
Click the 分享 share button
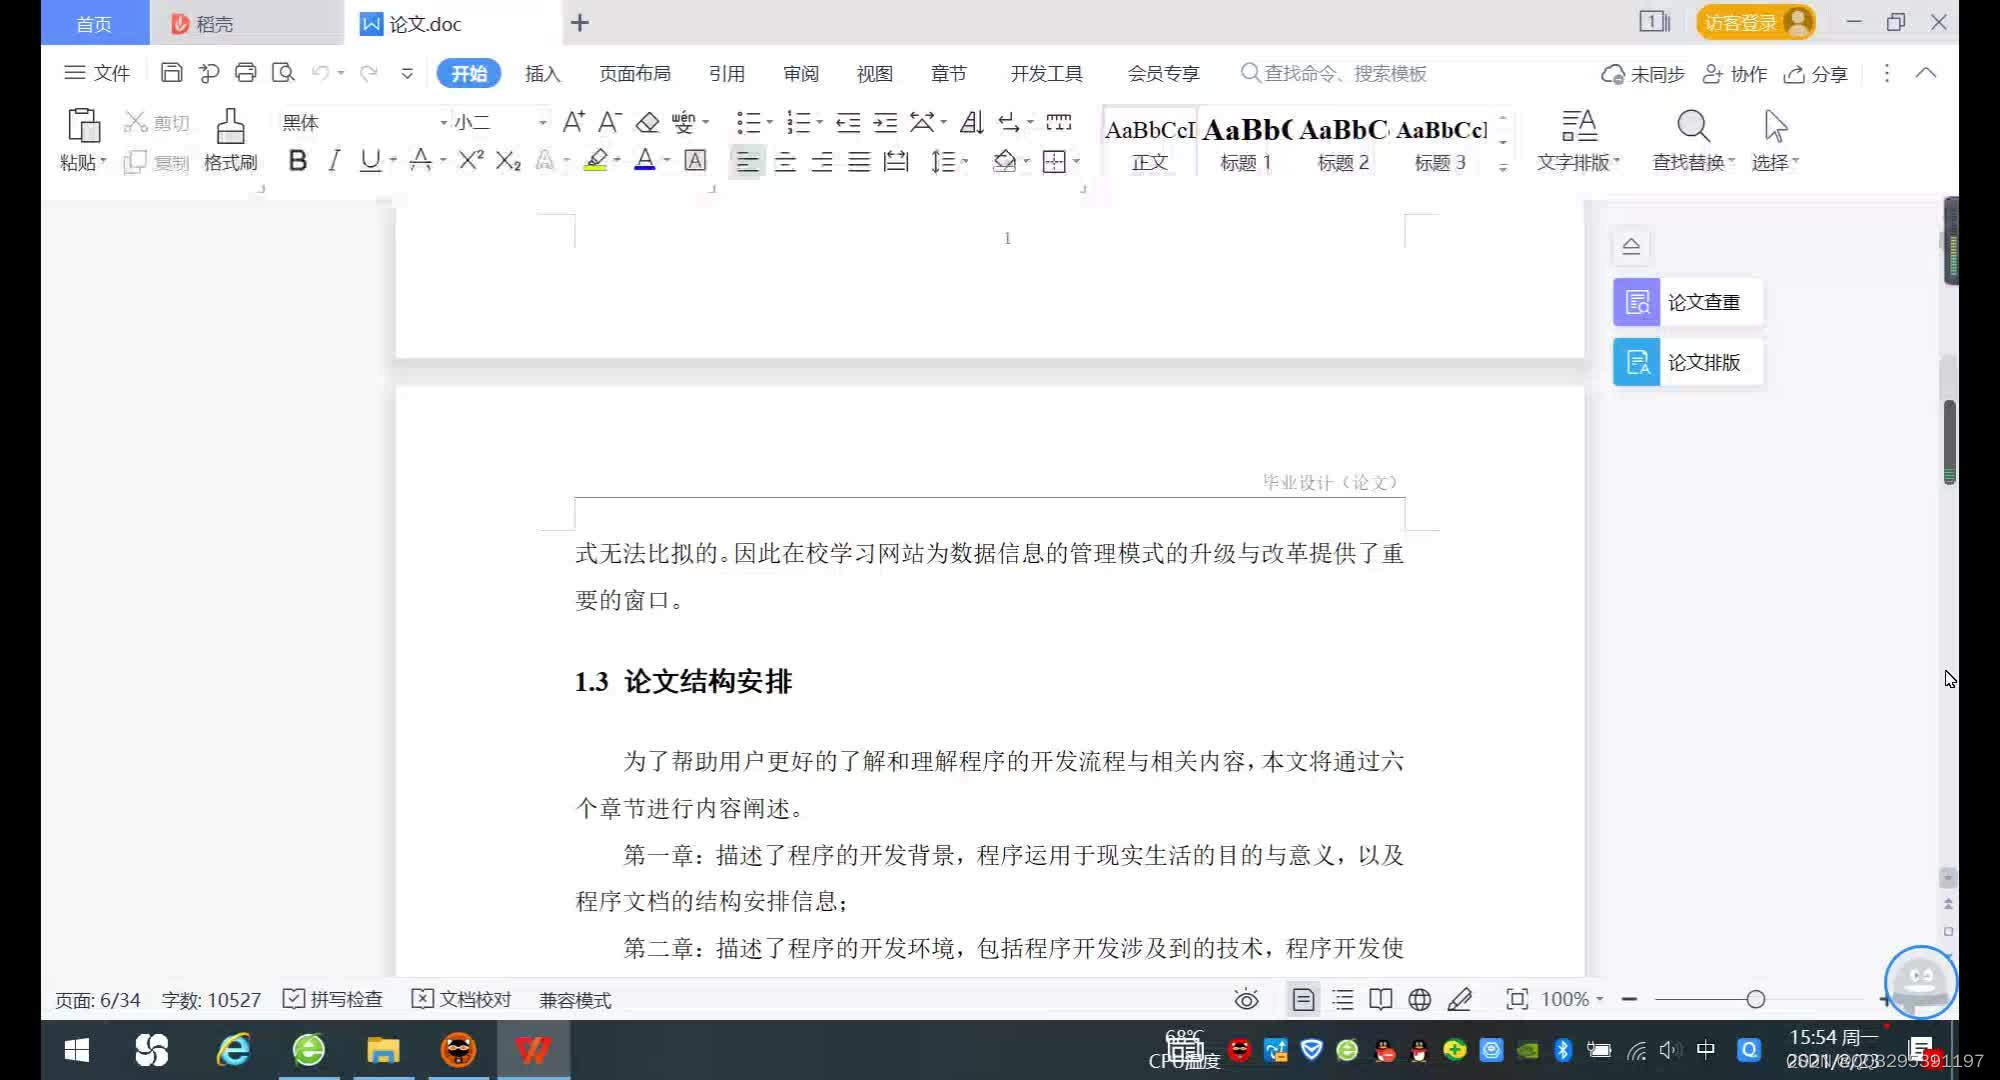pyautogui.click(x=1816, y=73)
